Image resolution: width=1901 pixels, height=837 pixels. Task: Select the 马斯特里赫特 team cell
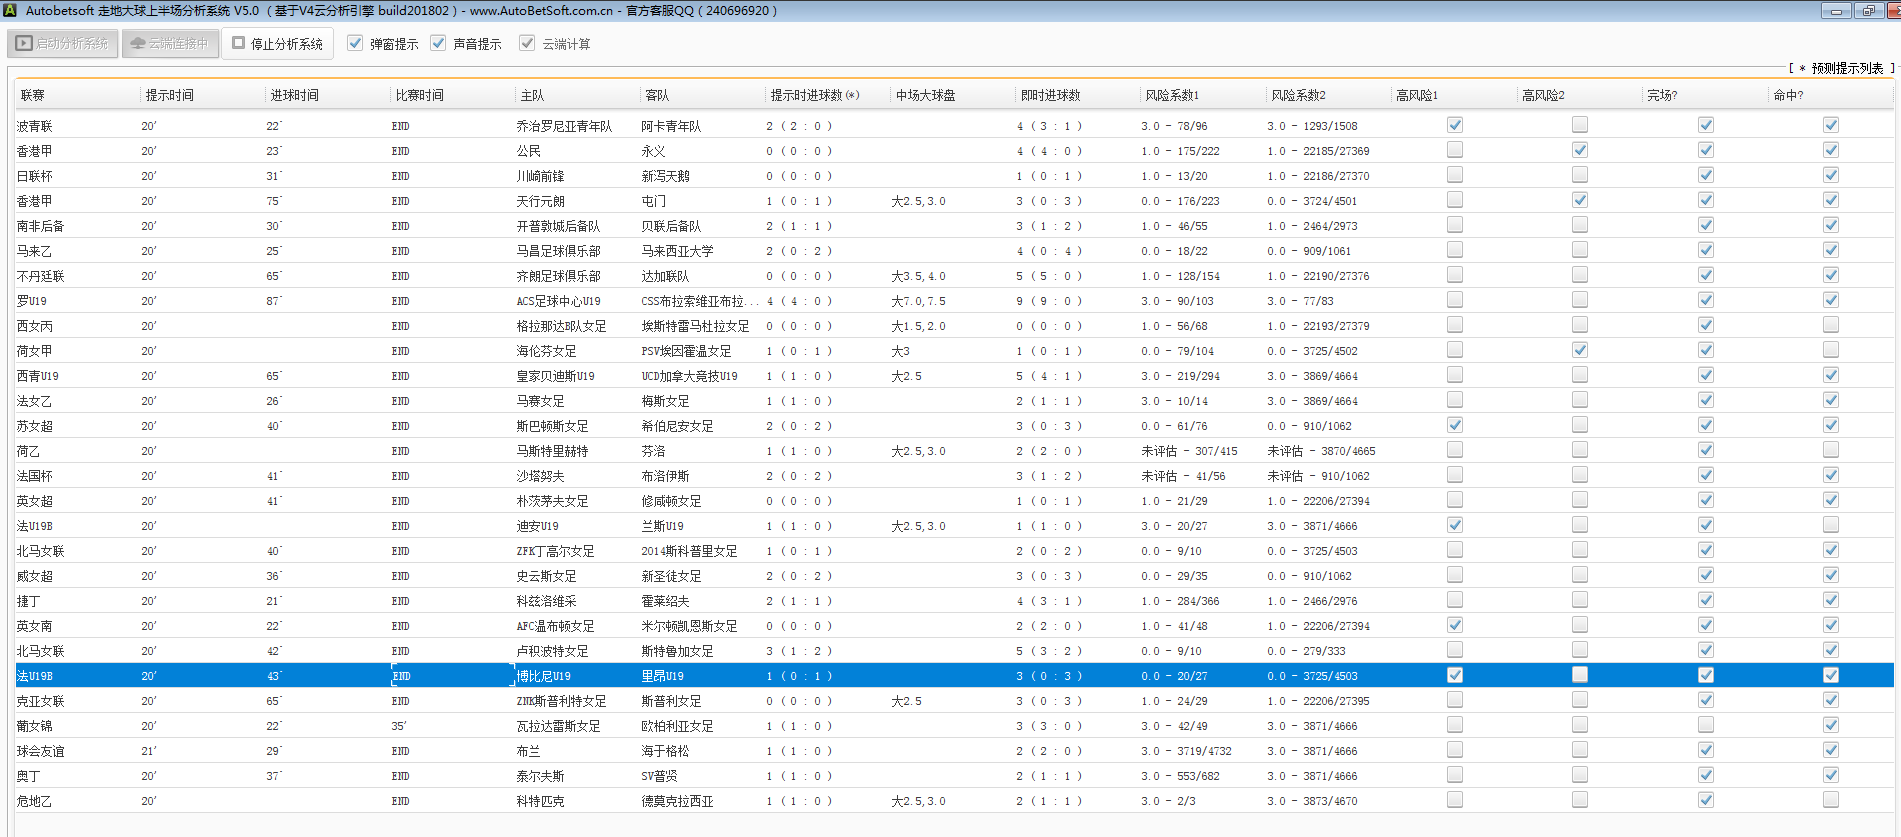[x=552, y=451]
